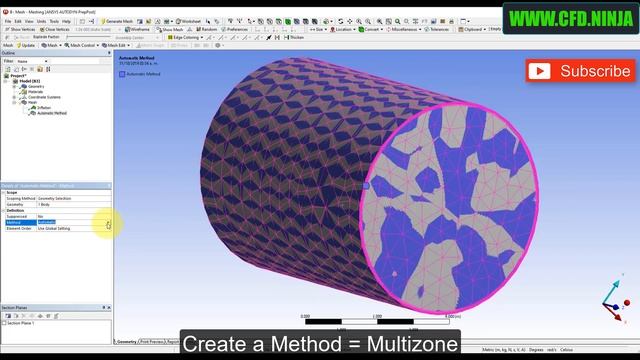Open the Size dropdown
This screenshot has height=360, width=640.
pos(318,29)
